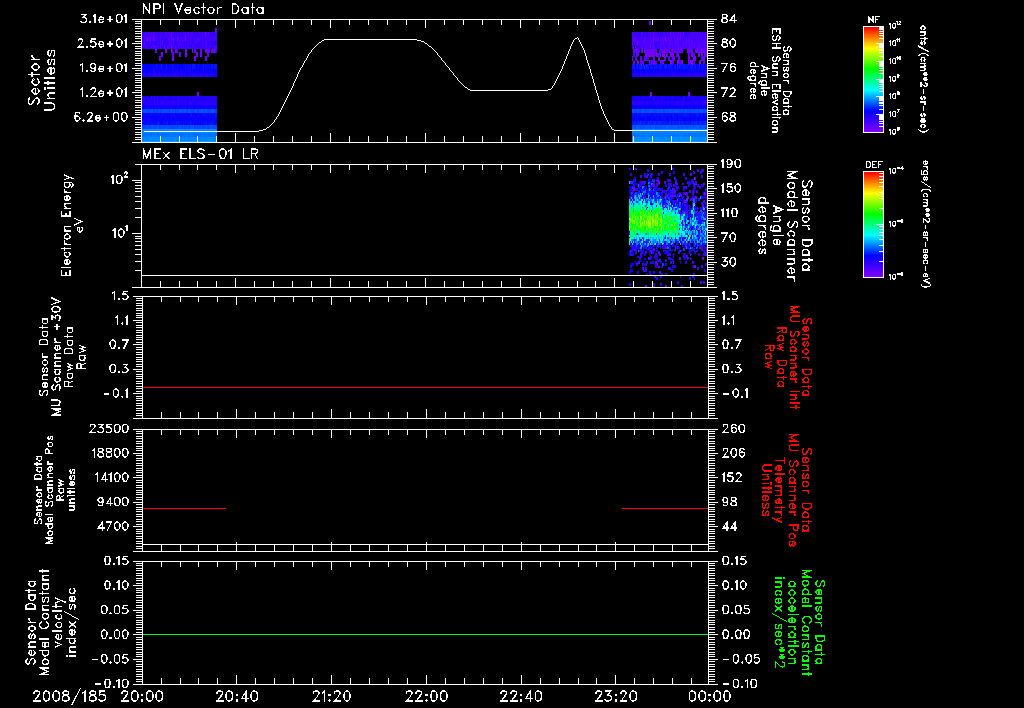Image resolution: width=1024 pixels, height=708 pixels.
Task: Click the red 'MU Scanner Inh Raw Data' label
Action: pos(786,357)
